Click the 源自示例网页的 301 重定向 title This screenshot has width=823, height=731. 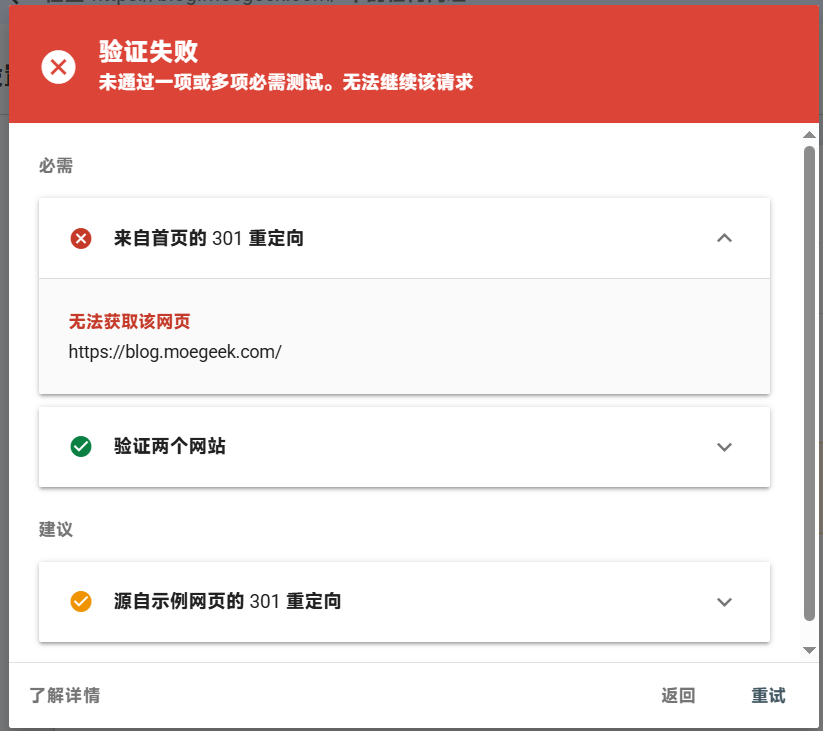coord(228,601)
